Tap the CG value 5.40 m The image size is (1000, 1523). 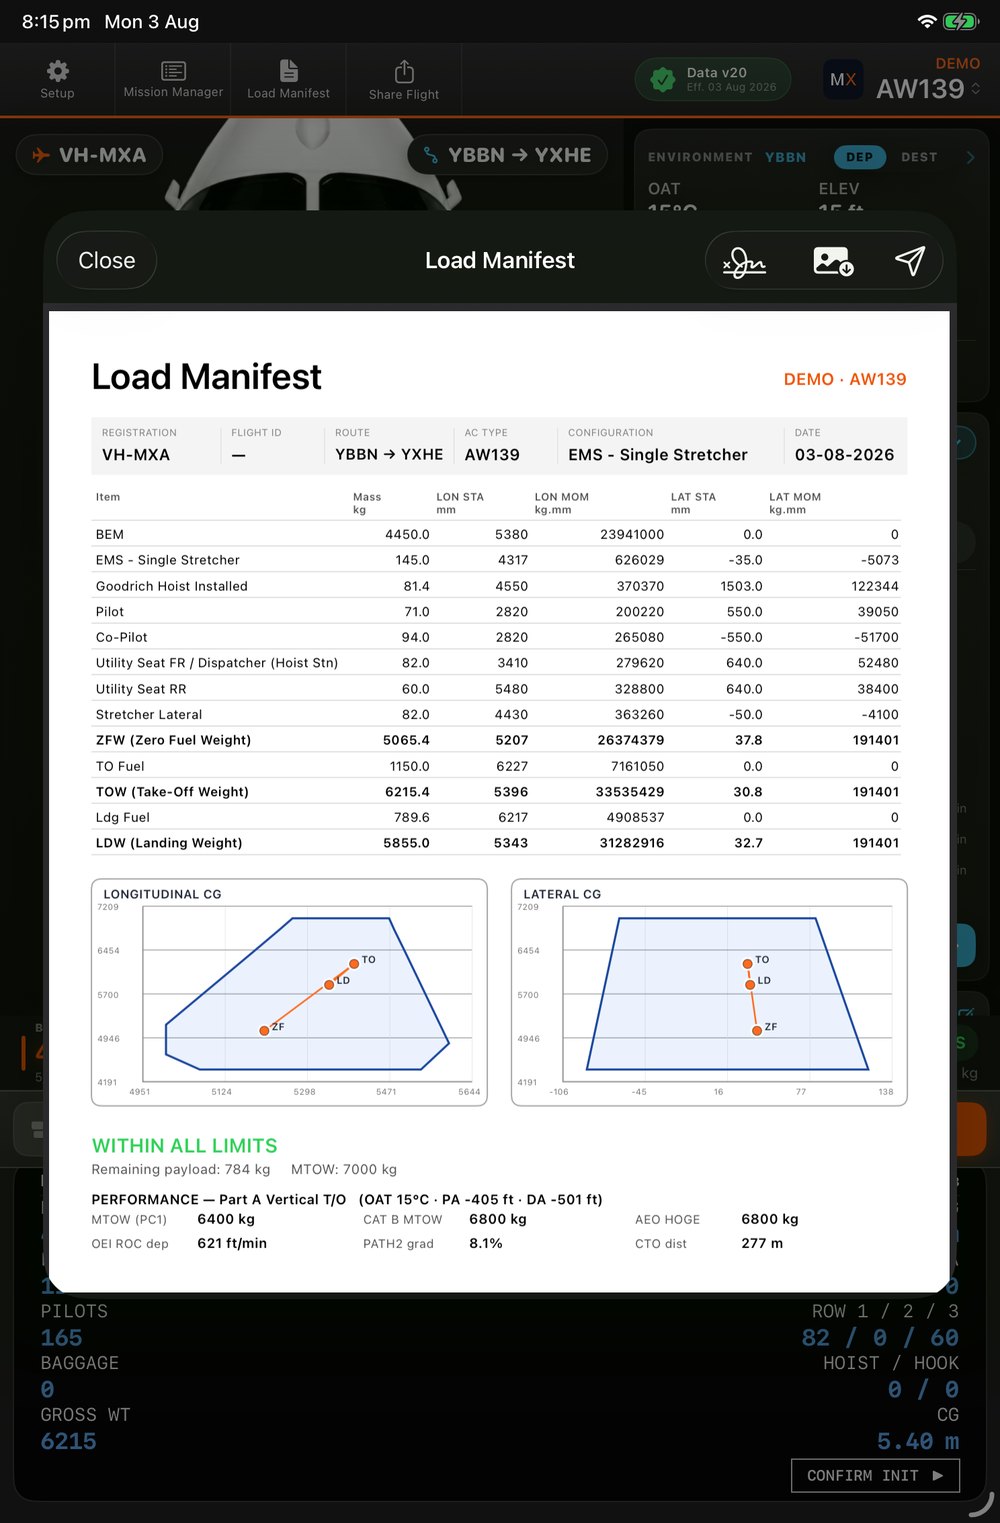(x=918, y=1441)
